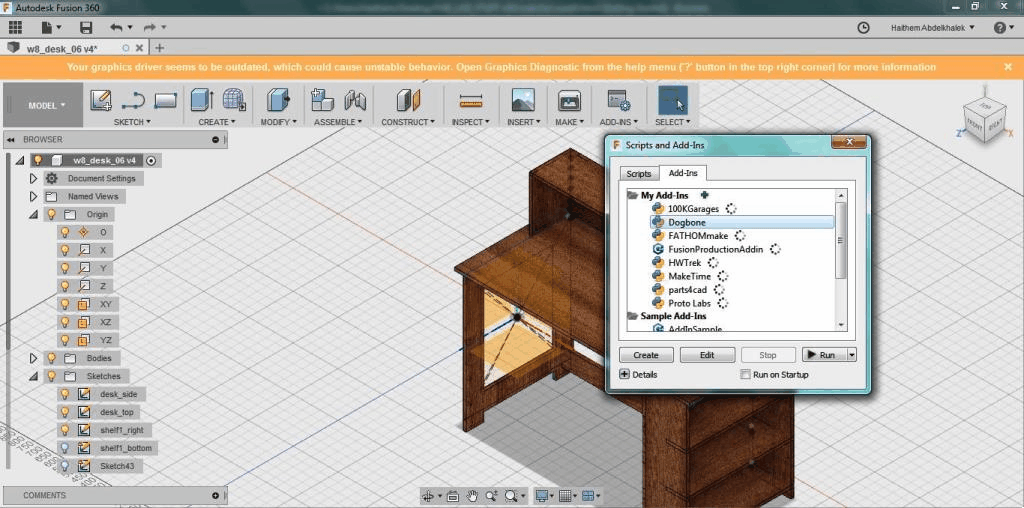1024x508 pixels.
Task: Click the Pan hand tool
Action: (x=472, y=496)
